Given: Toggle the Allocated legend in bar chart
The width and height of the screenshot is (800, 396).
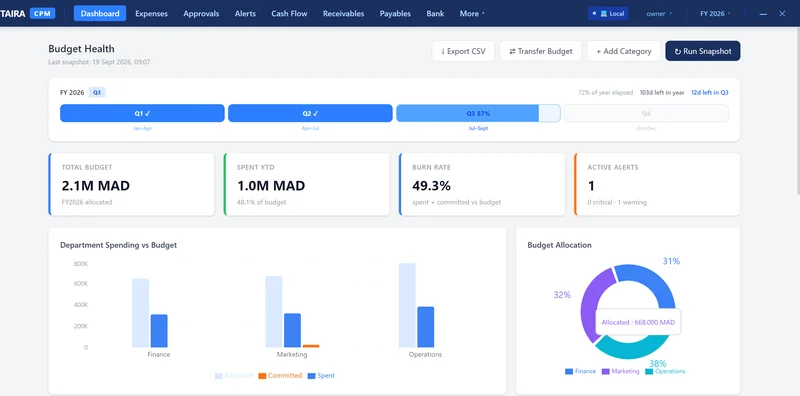Looking at the screenshot, I should 233,376.
